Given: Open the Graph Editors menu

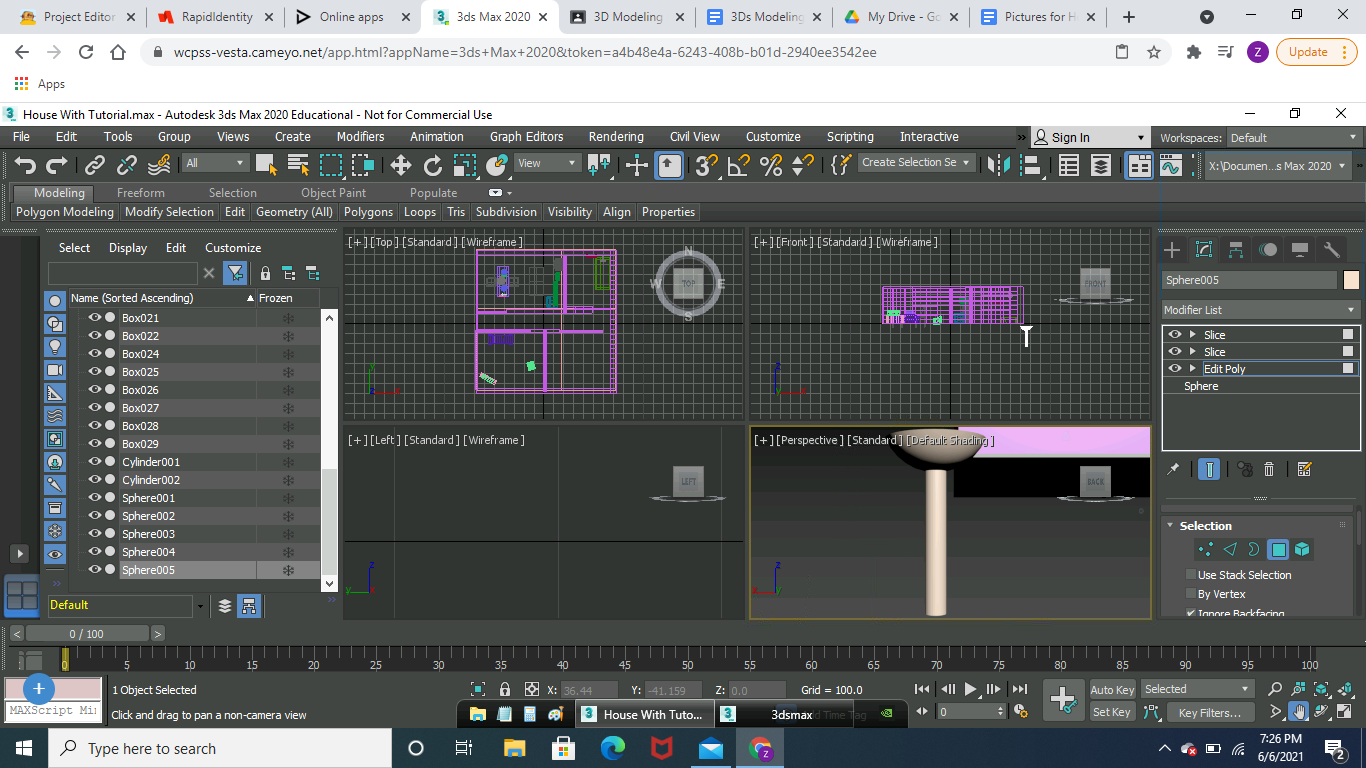Looking at the screenshot, I should (x=526, y=137).
